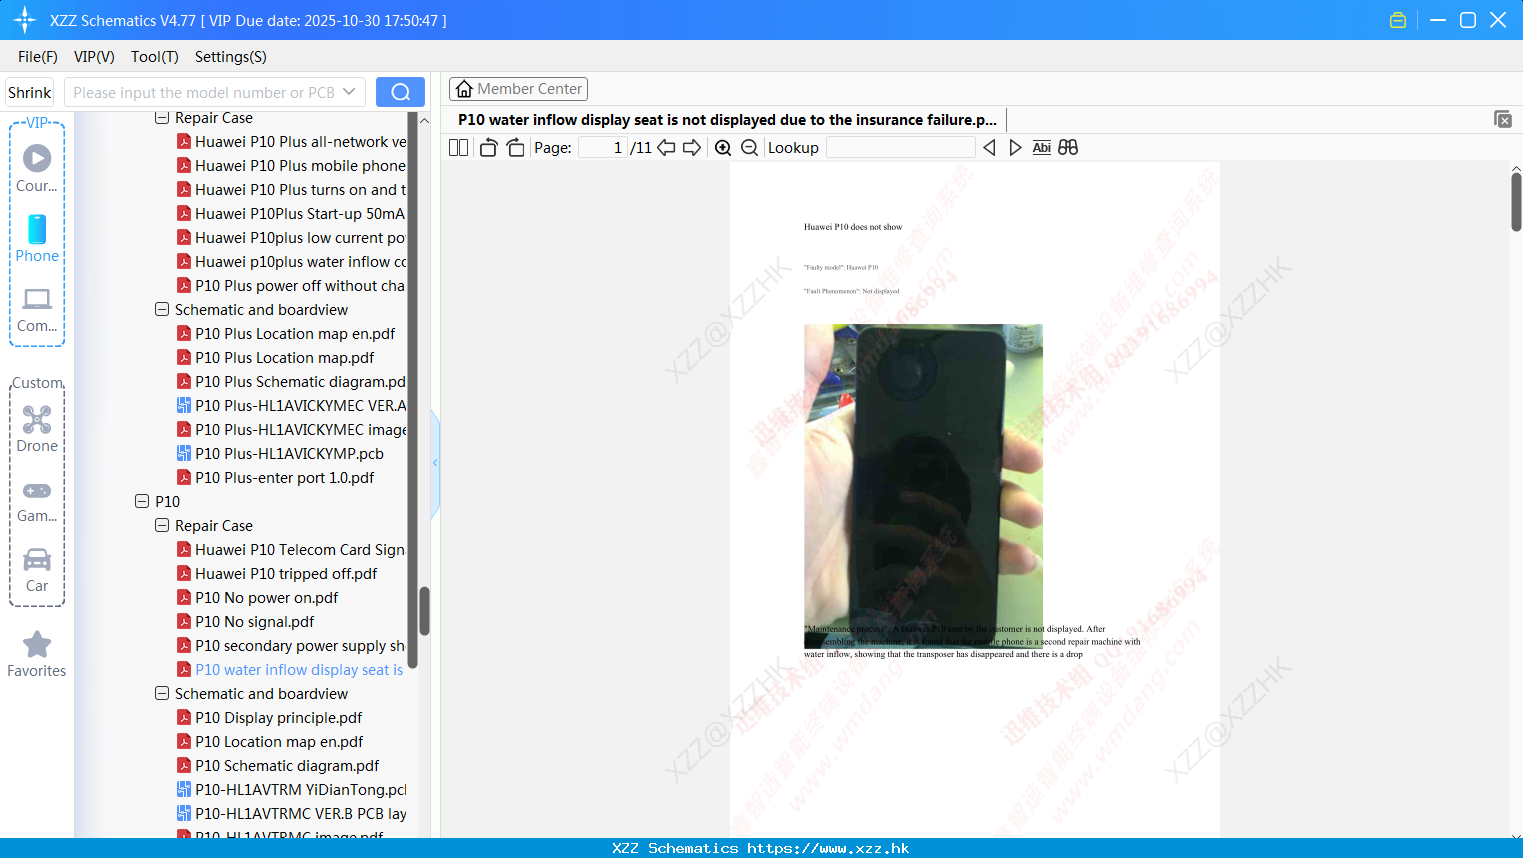
Task: Zoom in on the PDF
Action: click(x=723, y=148)
